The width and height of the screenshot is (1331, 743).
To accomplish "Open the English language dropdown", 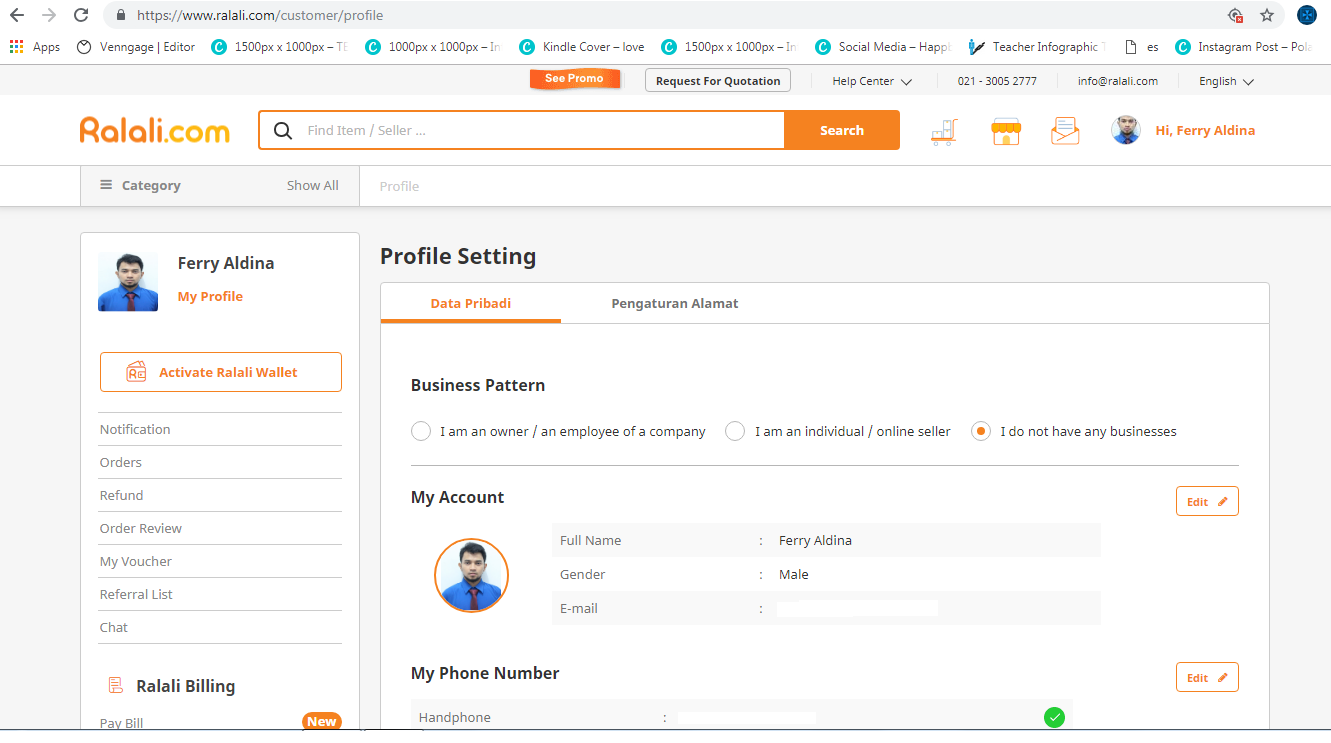I will point(1226,81).
